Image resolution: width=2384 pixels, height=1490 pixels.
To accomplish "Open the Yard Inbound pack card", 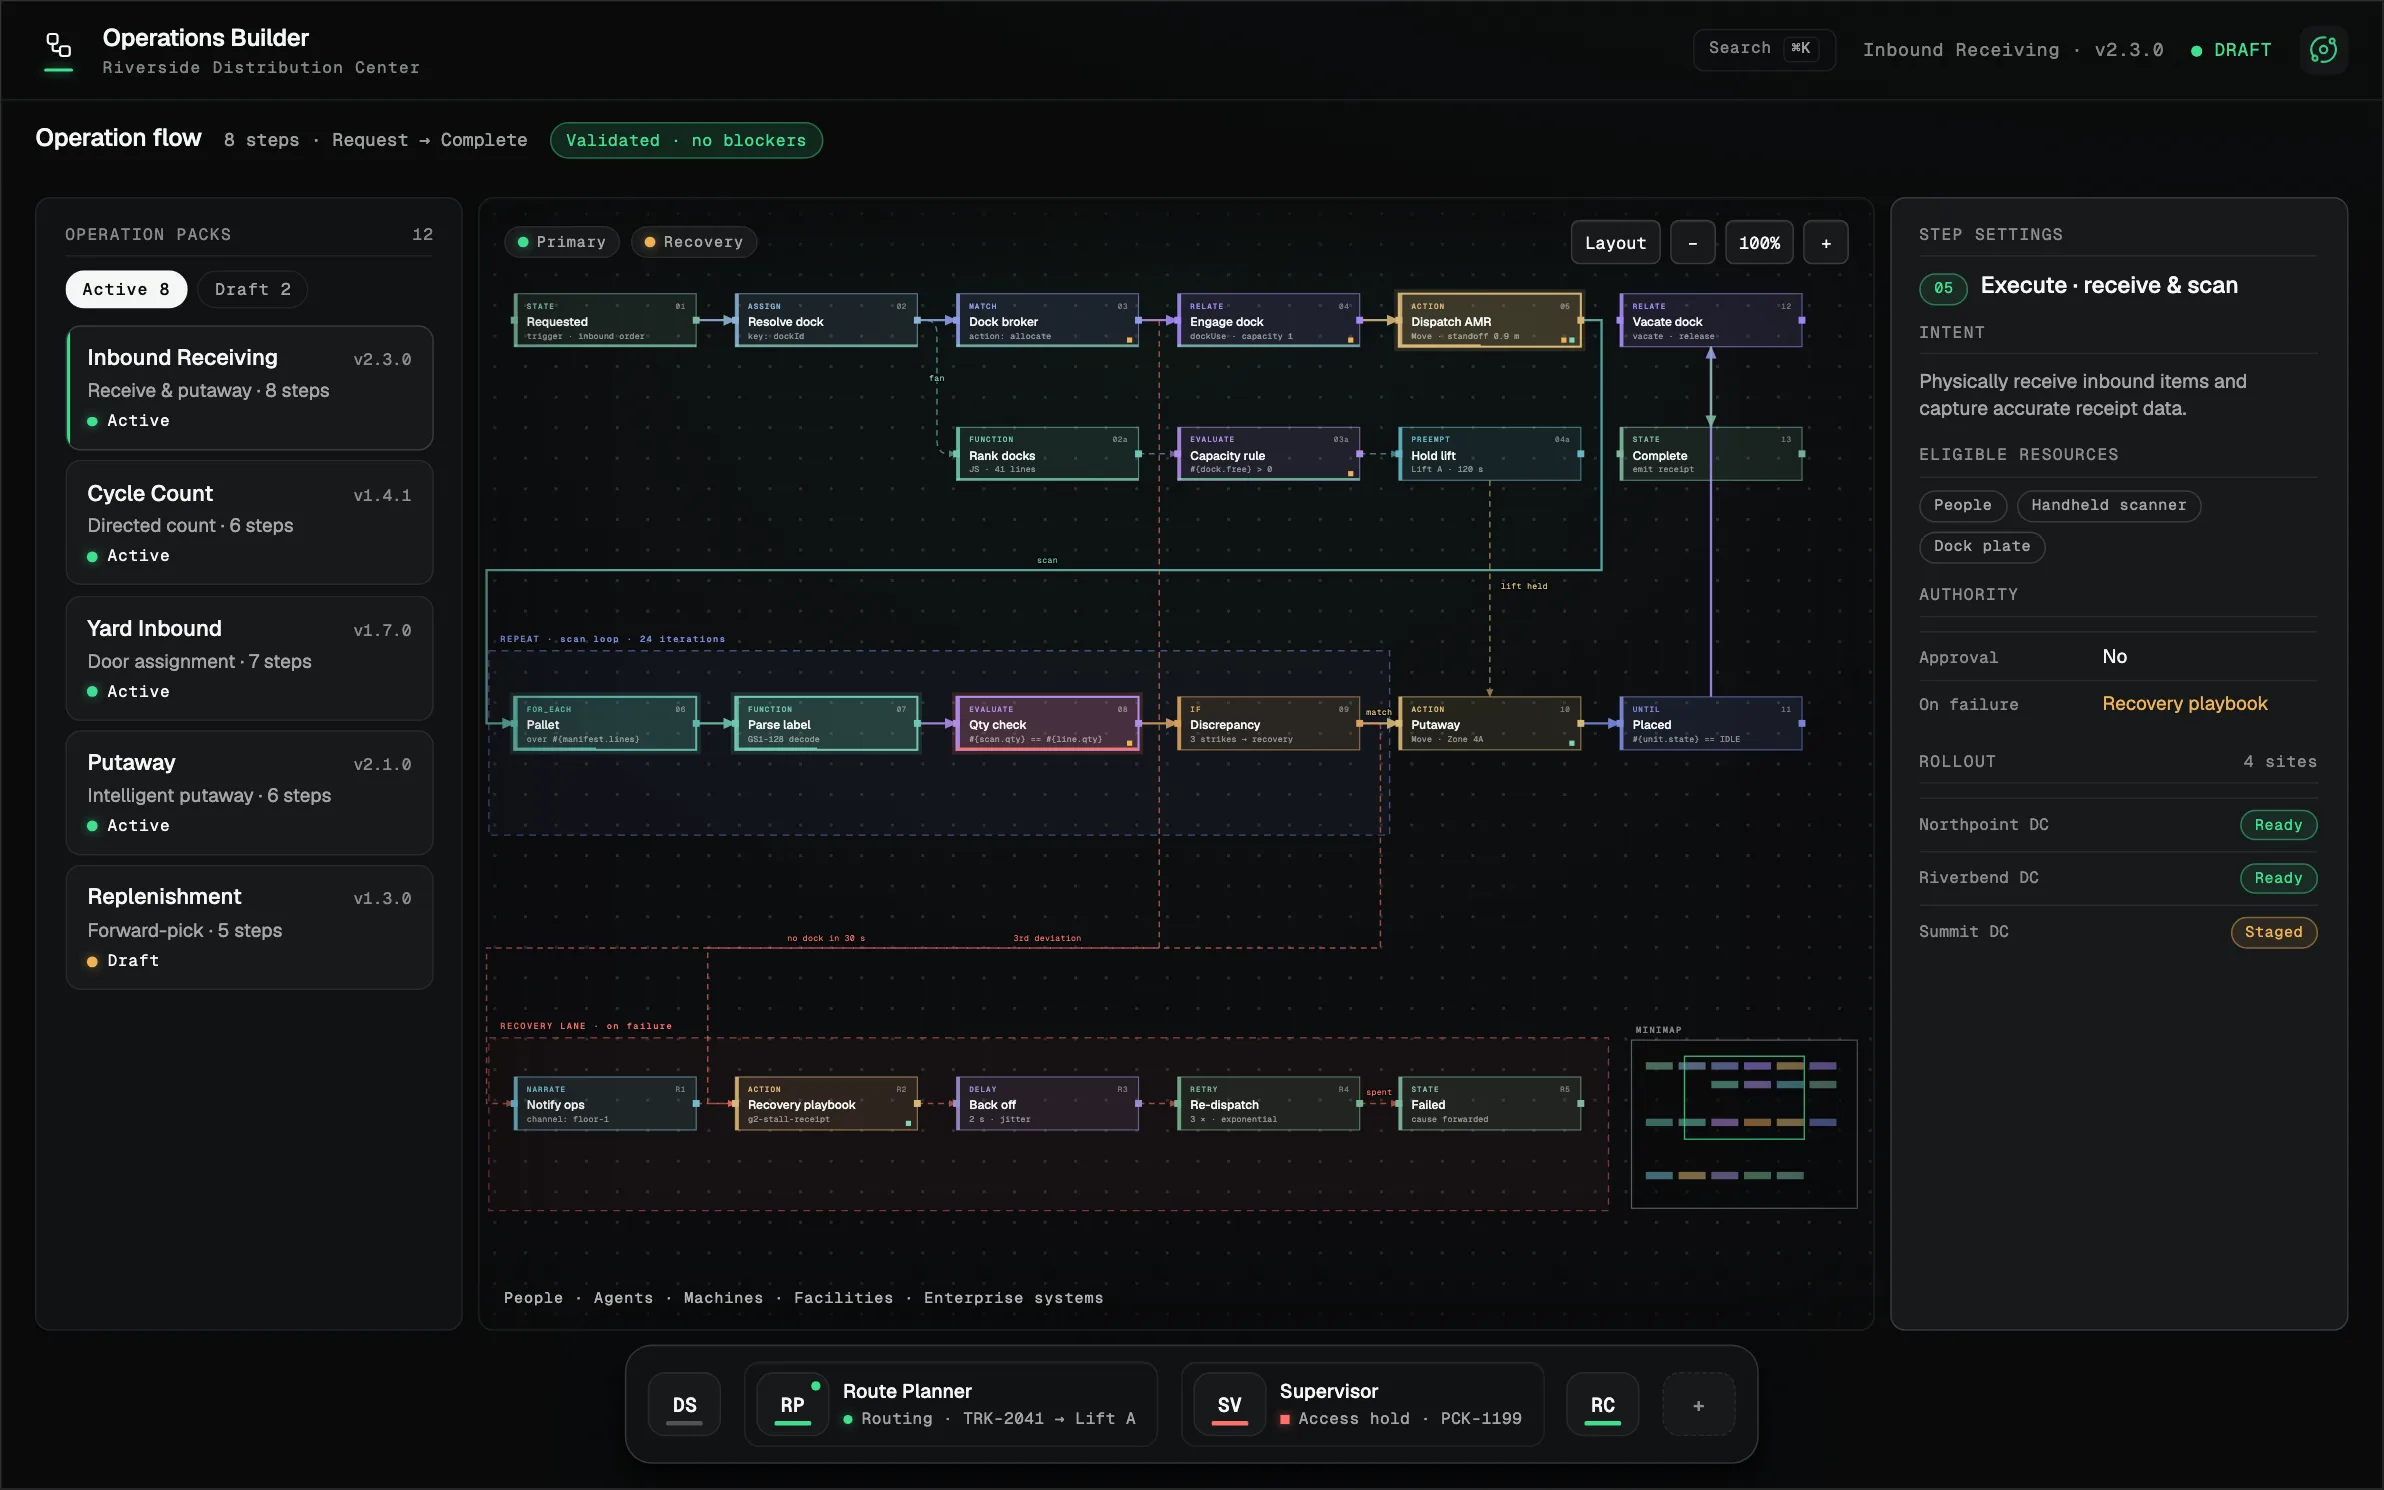I will point(249,658).
